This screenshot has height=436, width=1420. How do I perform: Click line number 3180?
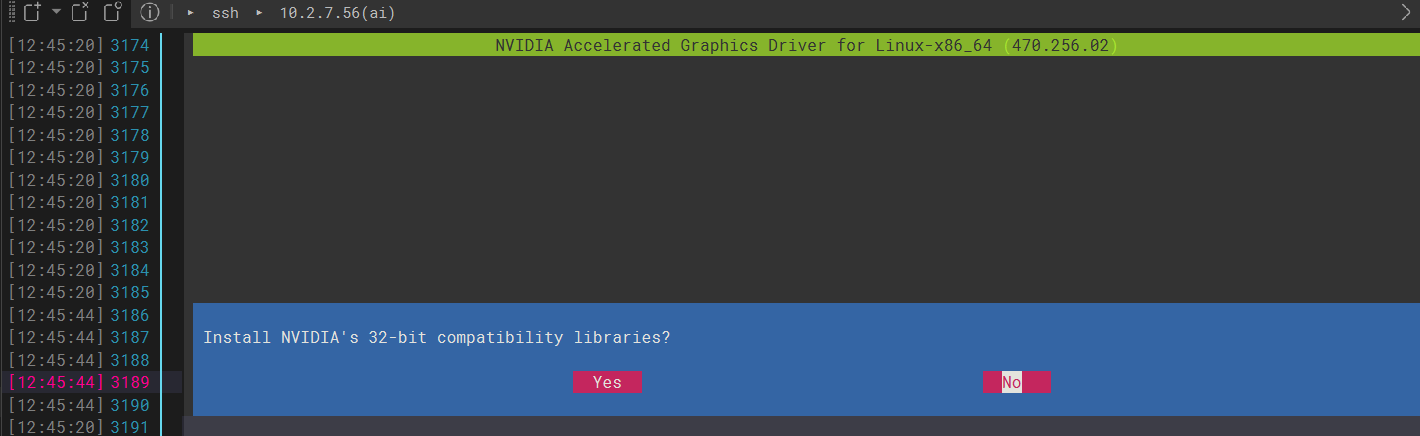tap(129, 180)
